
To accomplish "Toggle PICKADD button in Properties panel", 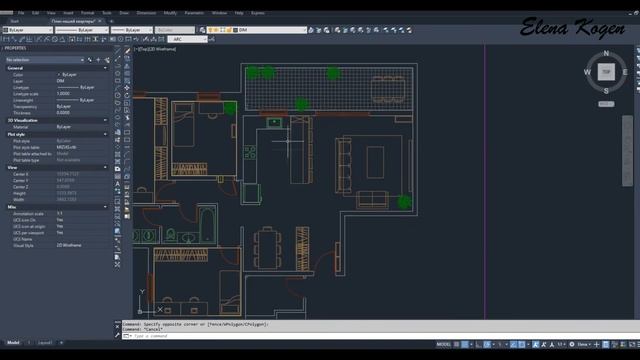I will 90,60.
